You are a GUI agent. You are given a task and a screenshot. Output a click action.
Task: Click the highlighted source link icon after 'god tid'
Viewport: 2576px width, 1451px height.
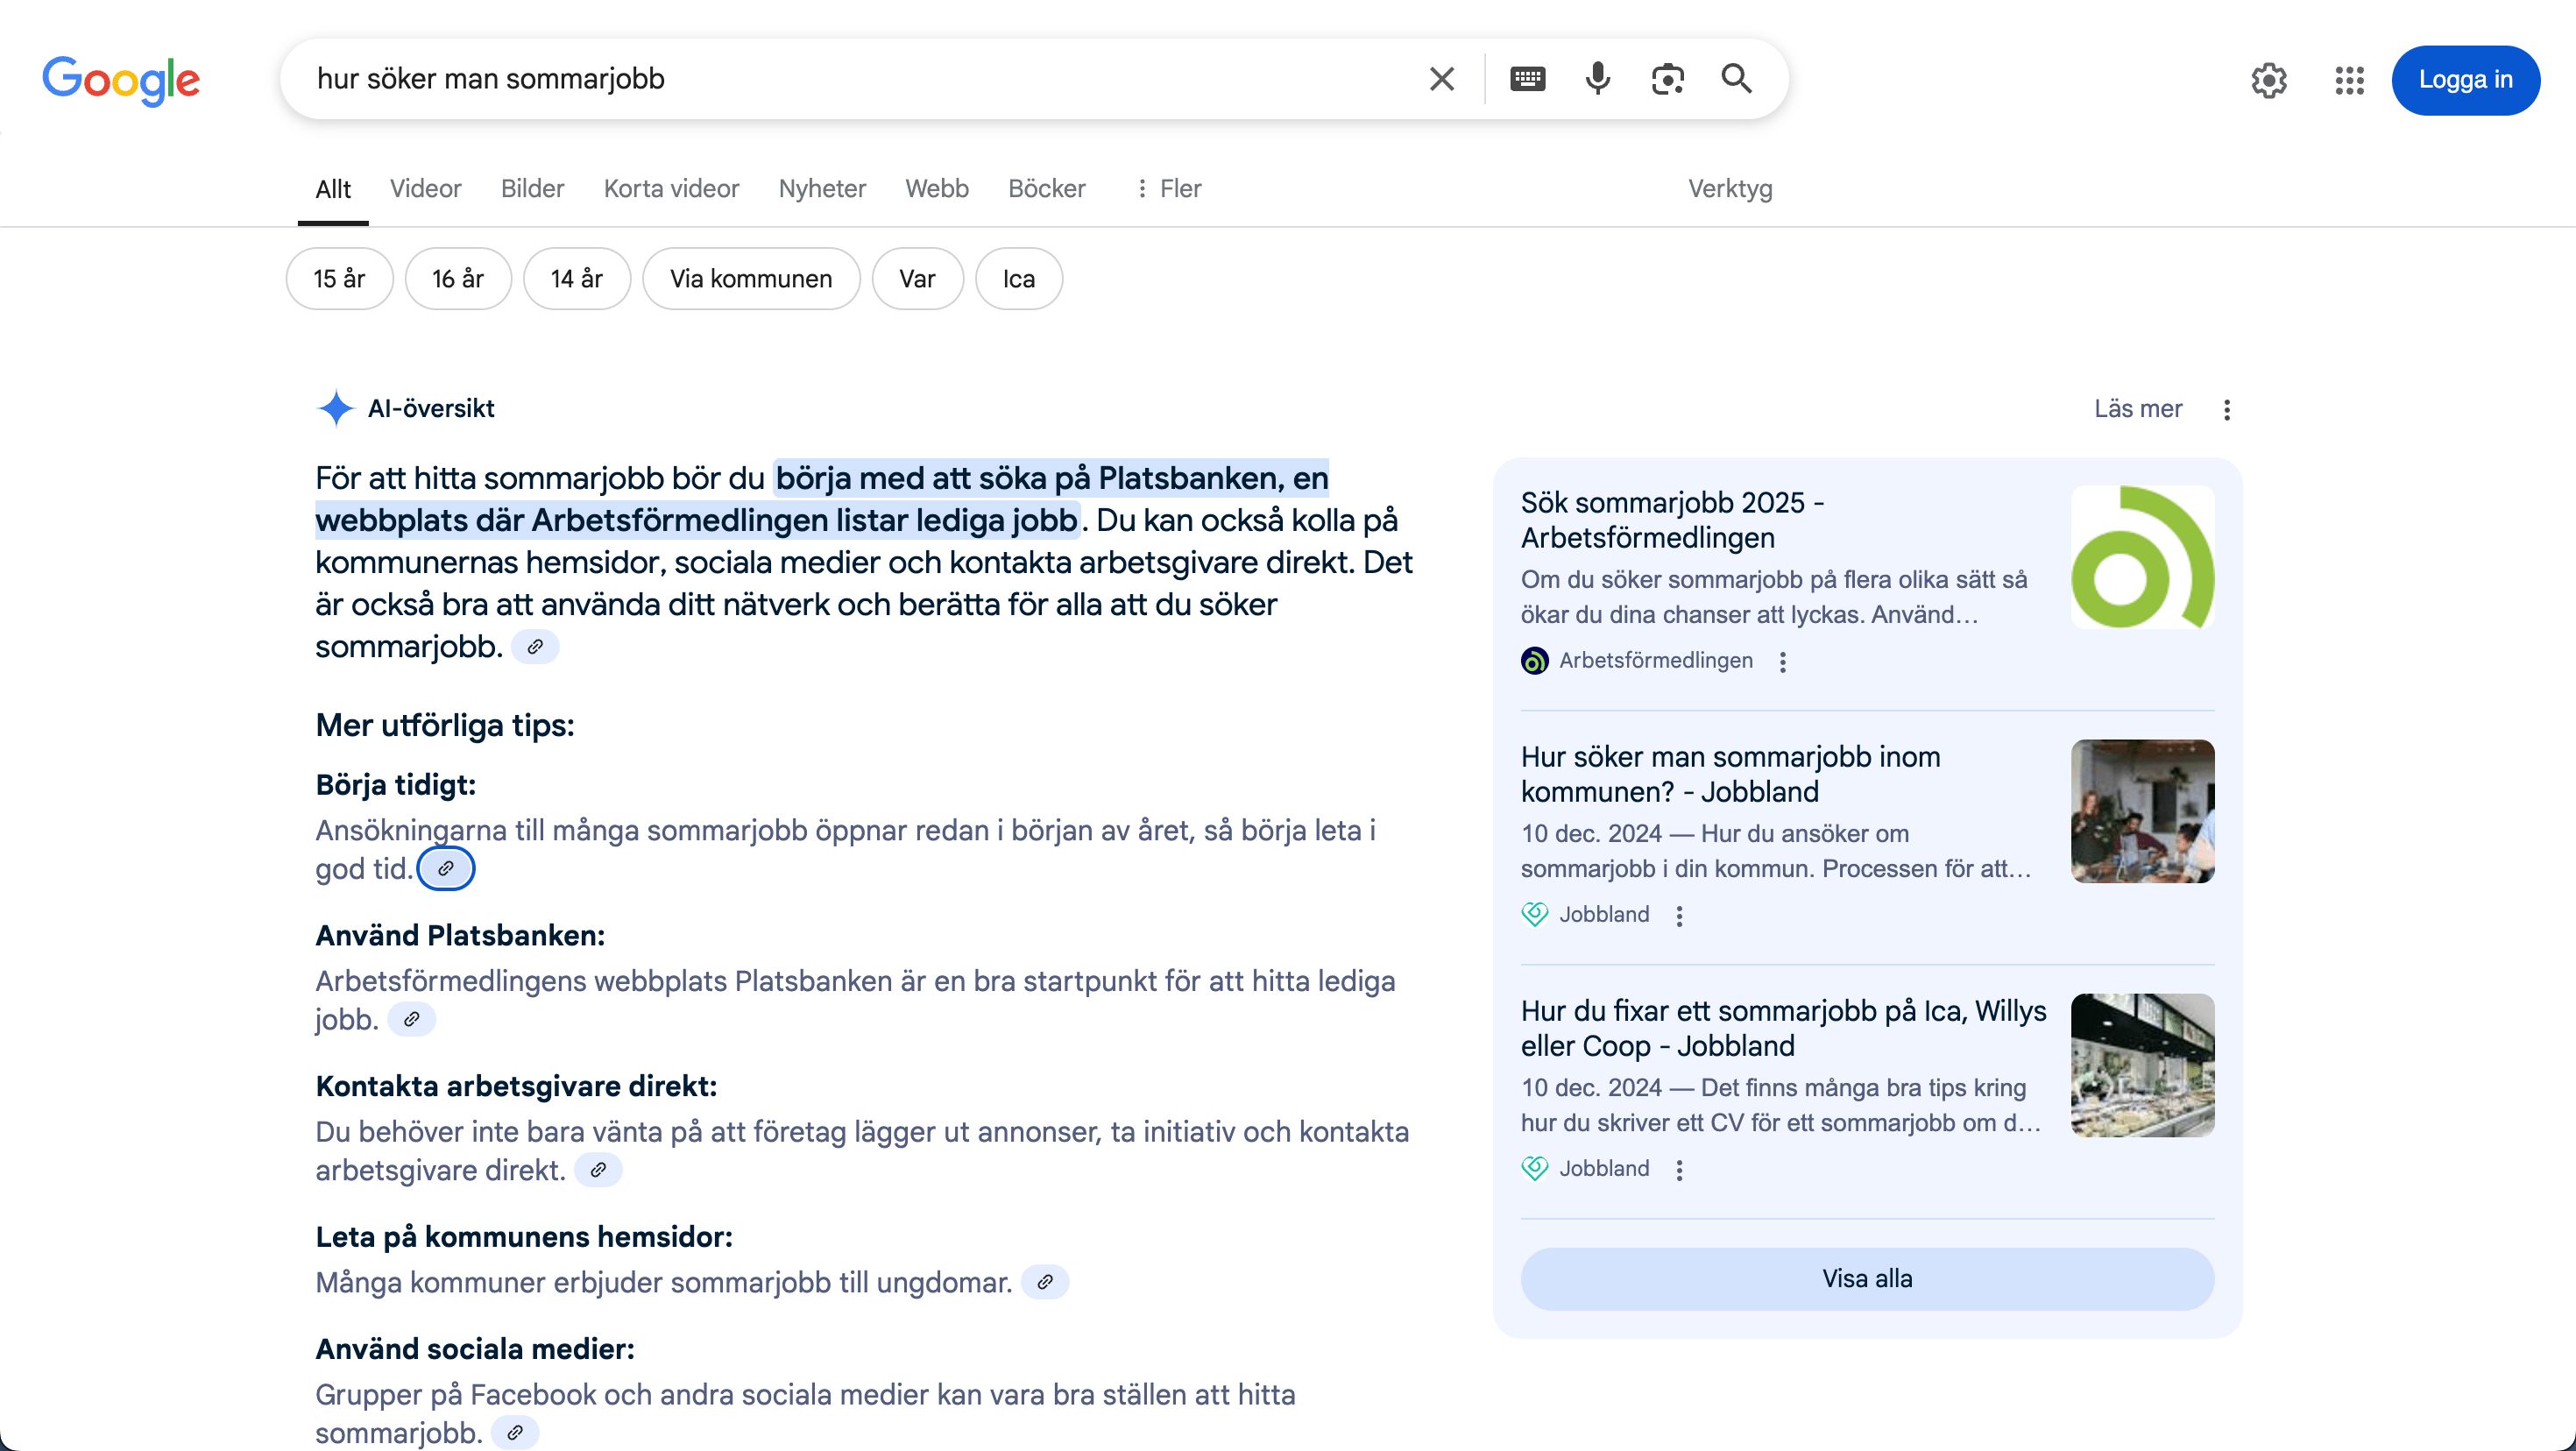[x=446, y=868]
